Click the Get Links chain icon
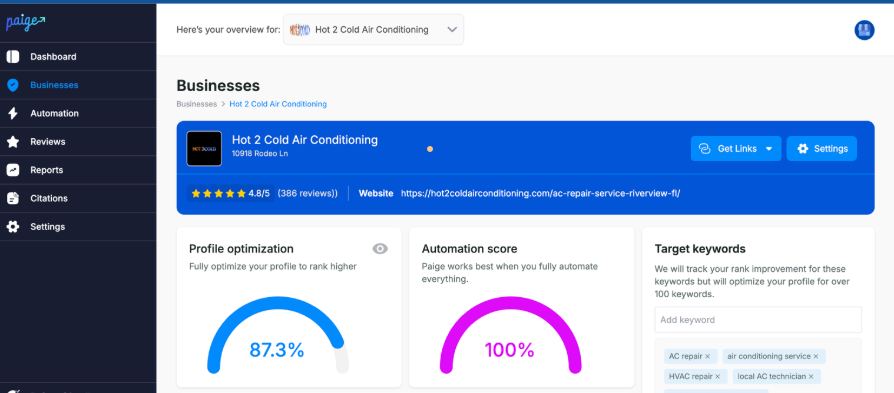 click(x=705, y=149)
